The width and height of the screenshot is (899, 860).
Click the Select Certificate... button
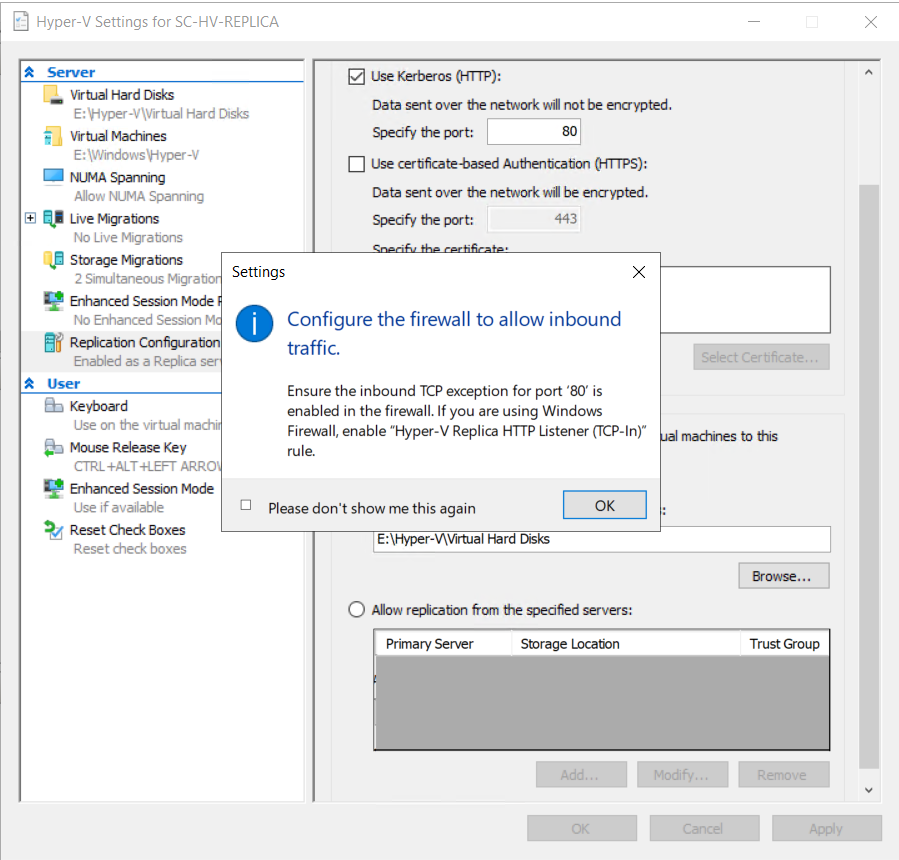click(761, 357)
